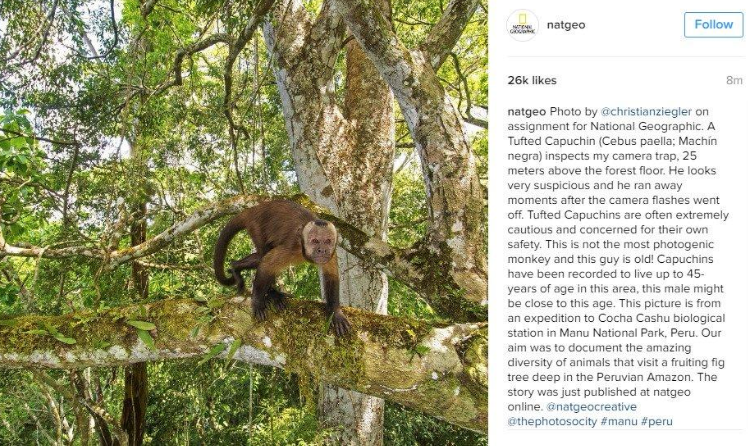Click the Follow button

click(x=713, y=25)
